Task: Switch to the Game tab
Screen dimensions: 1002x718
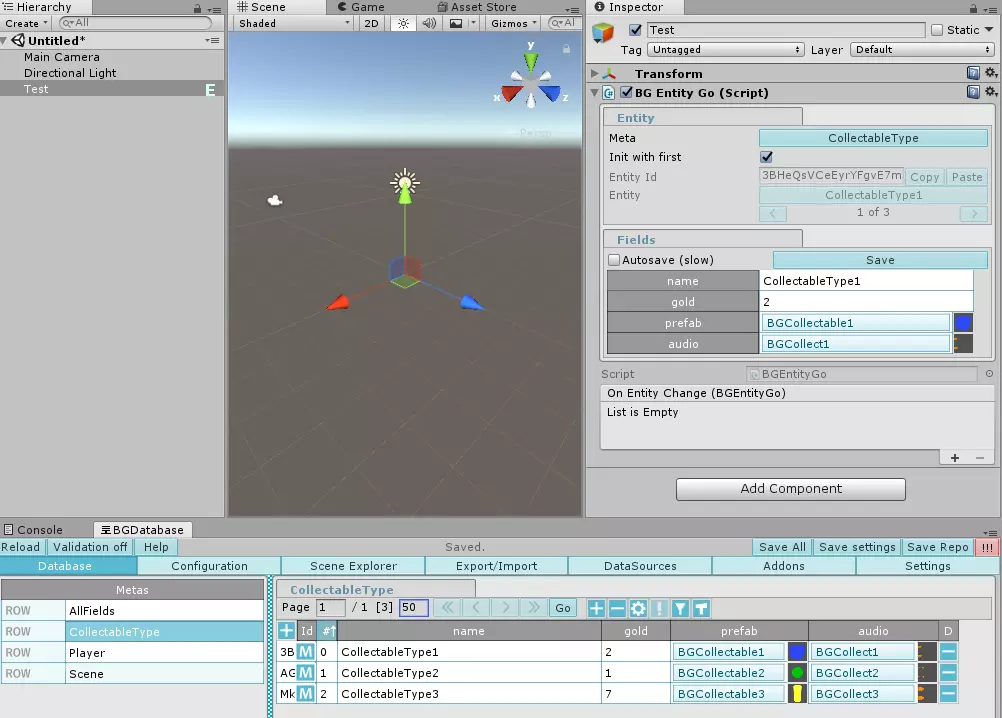Action: point(362,7)
